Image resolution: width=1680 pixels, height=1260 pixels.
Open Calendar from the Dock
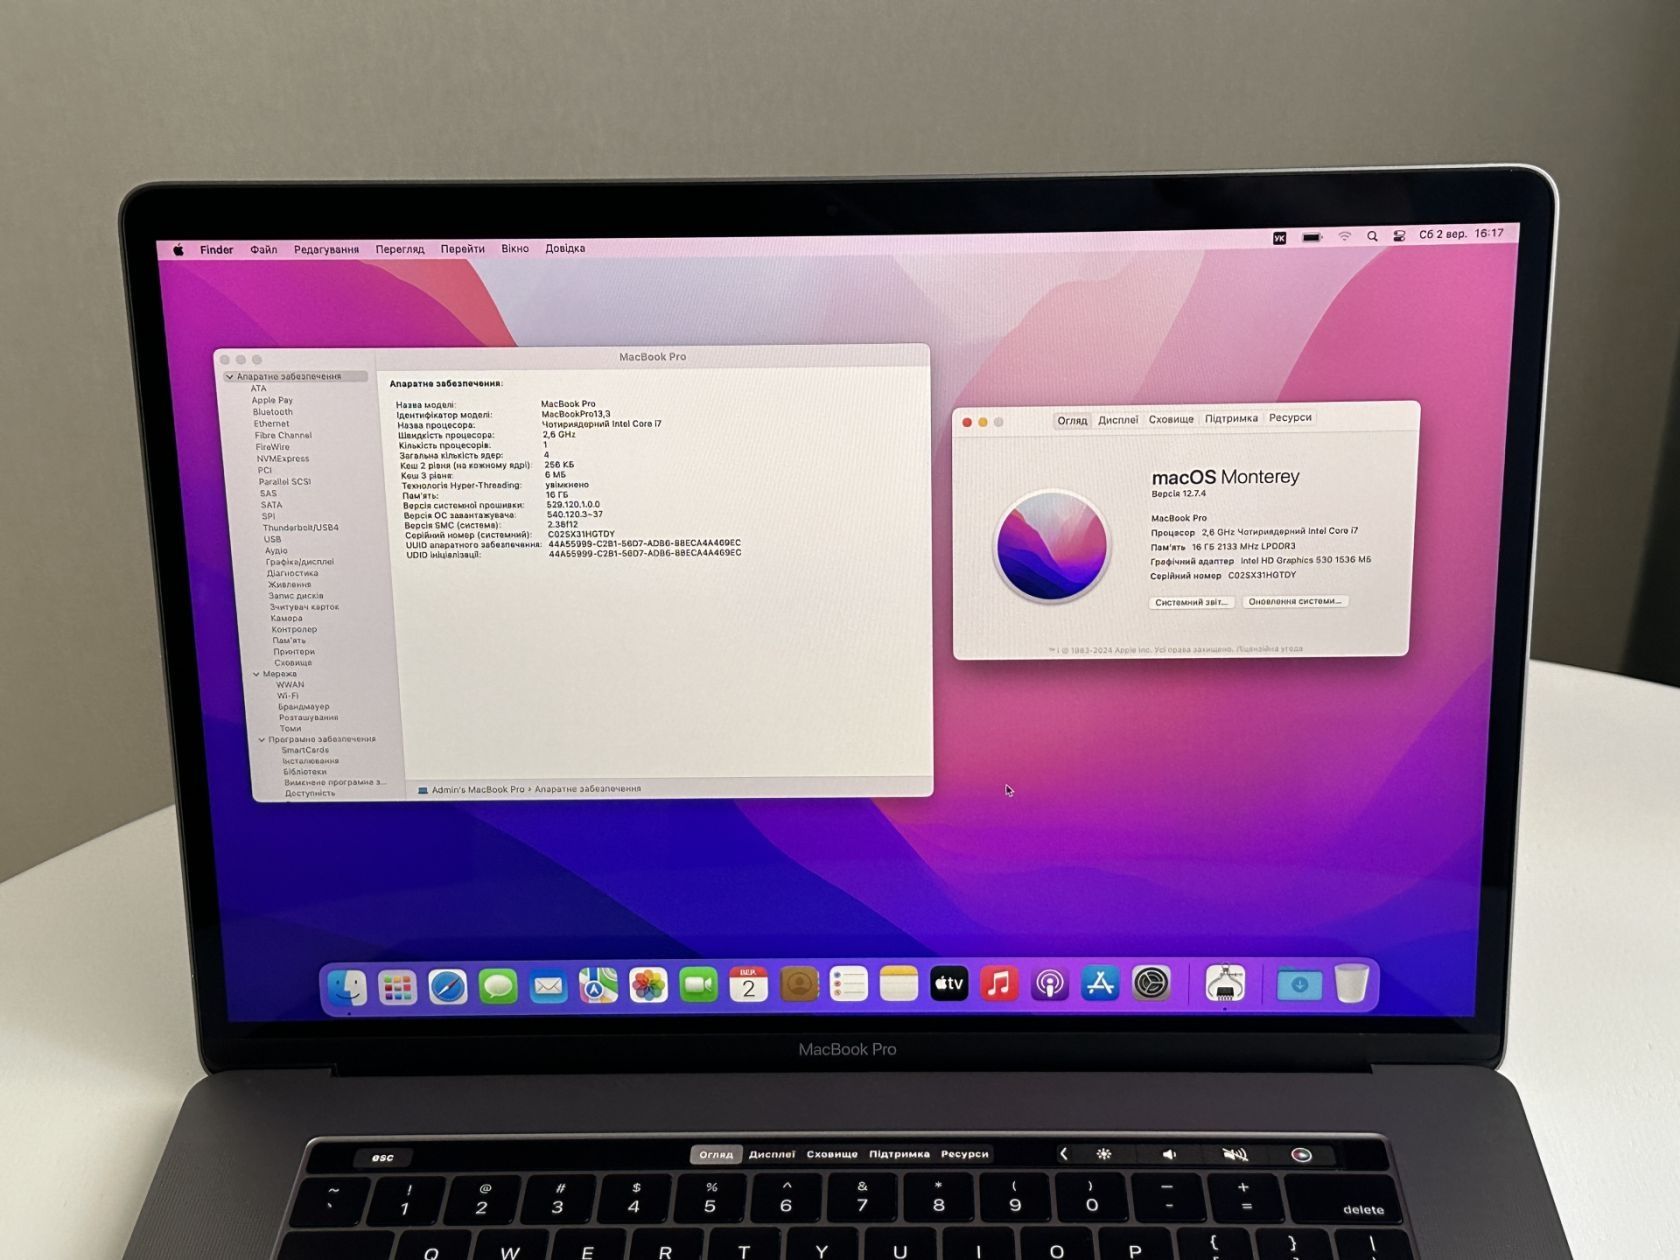click(748, 985)
